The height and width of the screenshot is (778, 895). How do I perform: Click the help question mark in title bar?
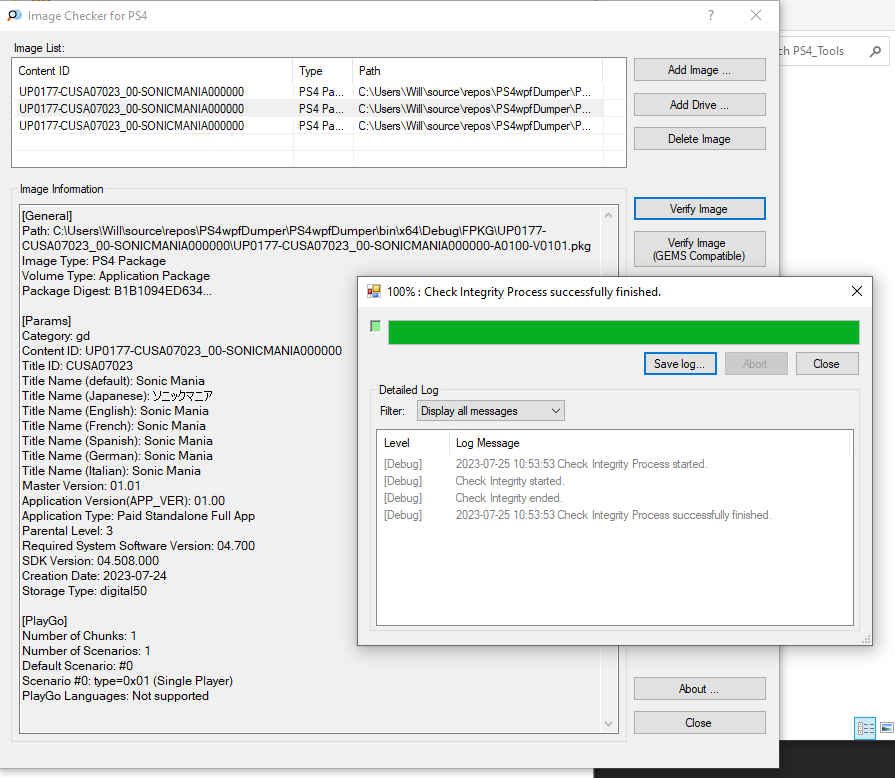[x=711, y=15]
